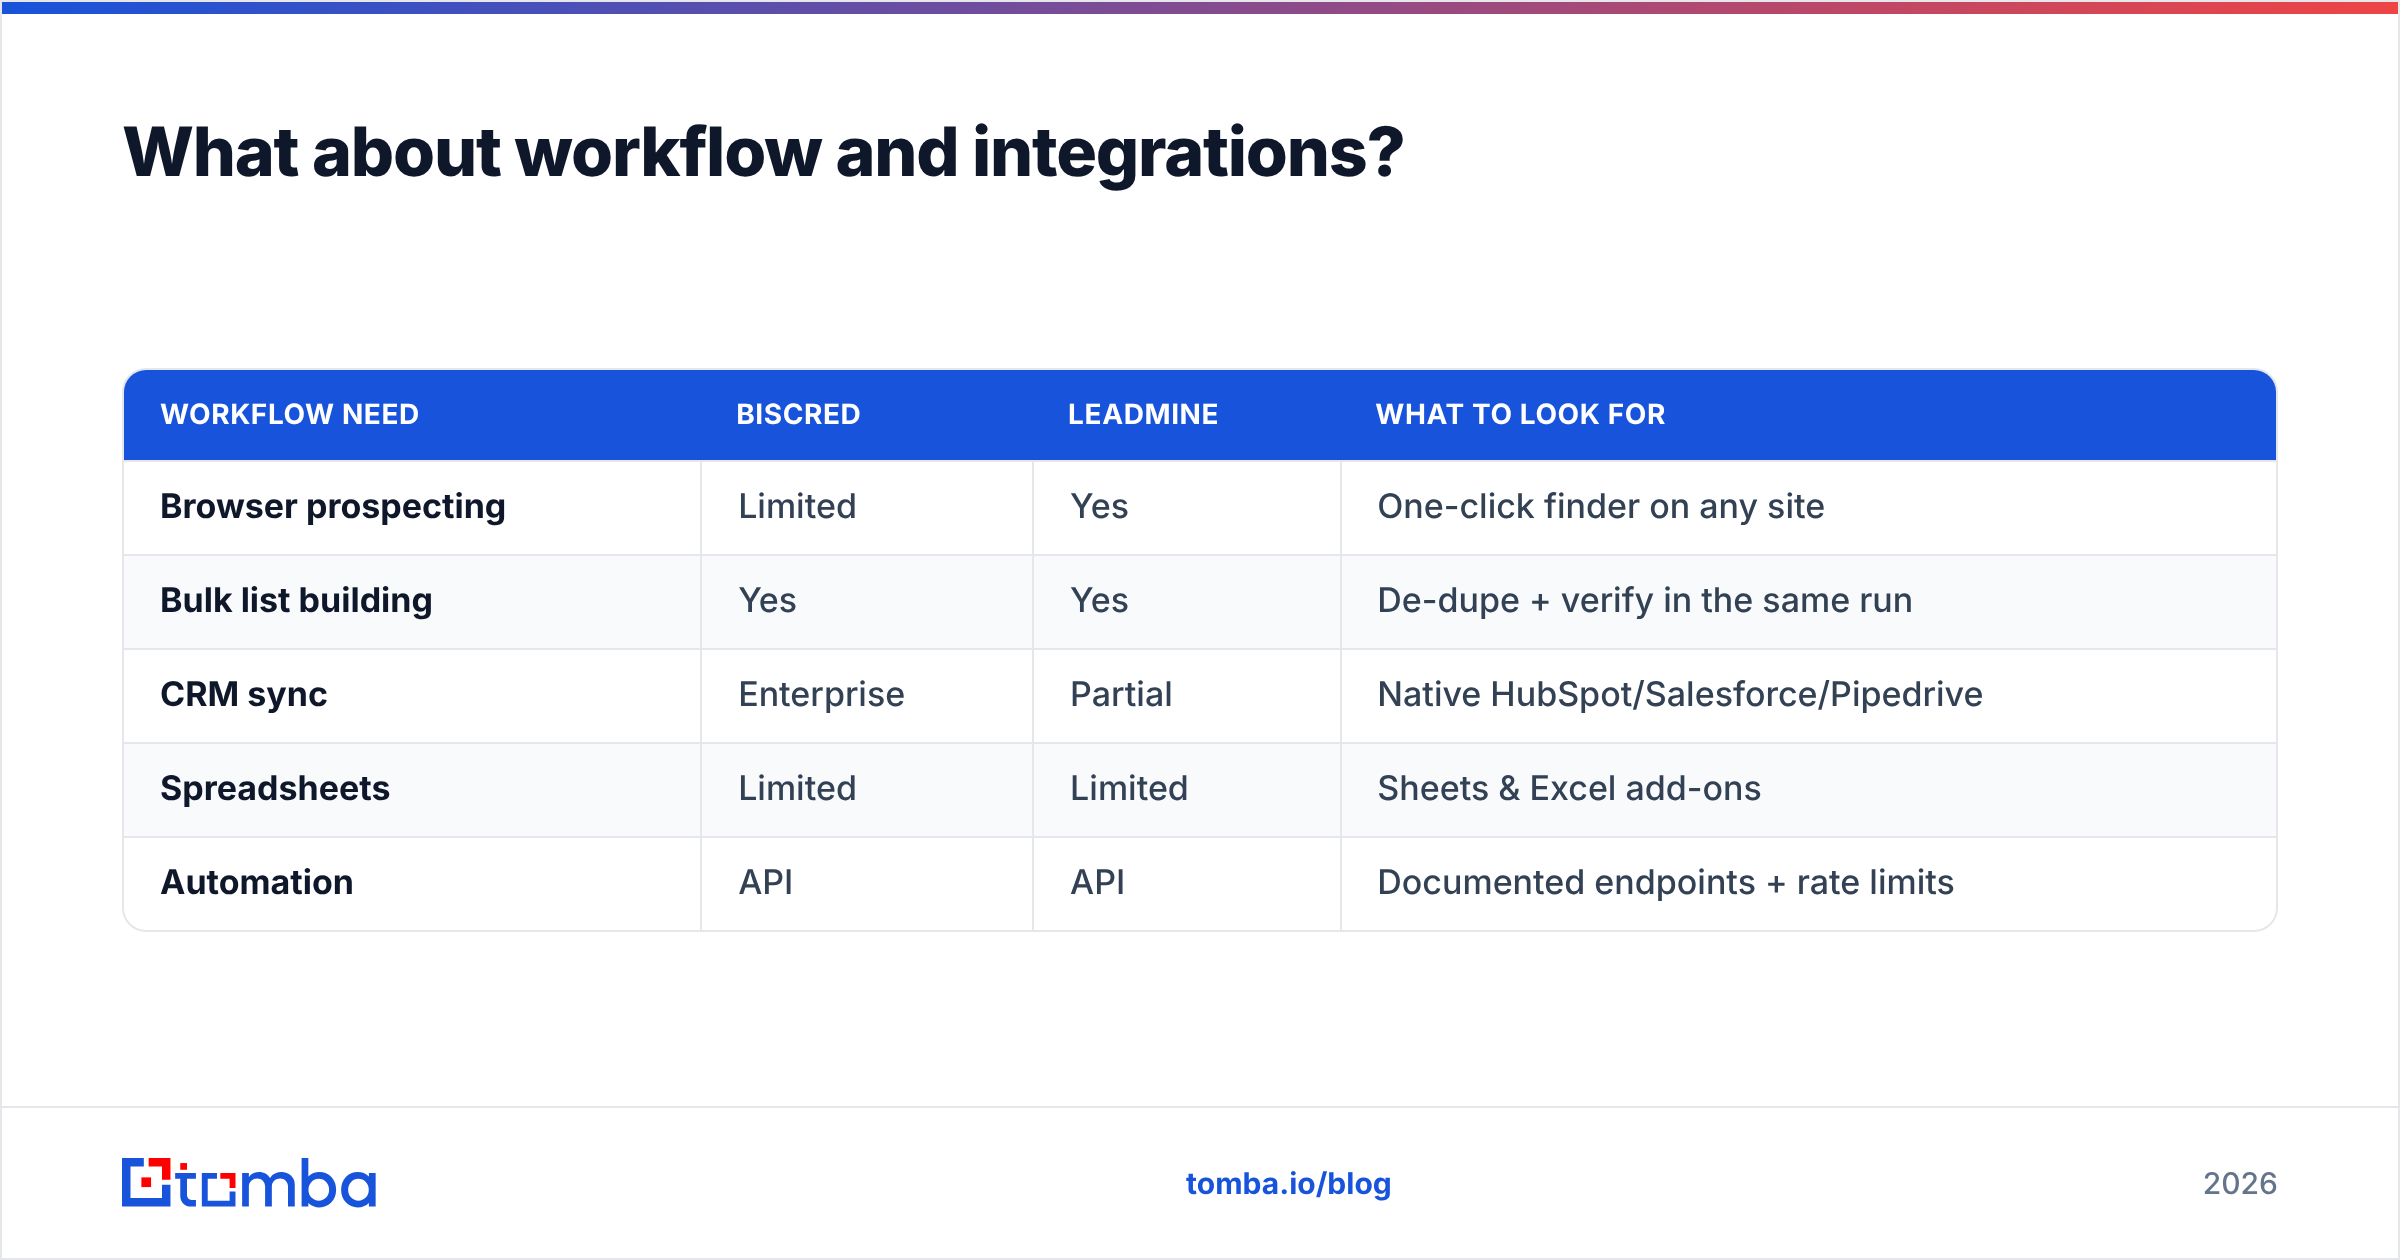Viewport: 2400px width, 1260px height.
Task: Select the 'Spreadsheets' row label
Action: pos(275,789)
